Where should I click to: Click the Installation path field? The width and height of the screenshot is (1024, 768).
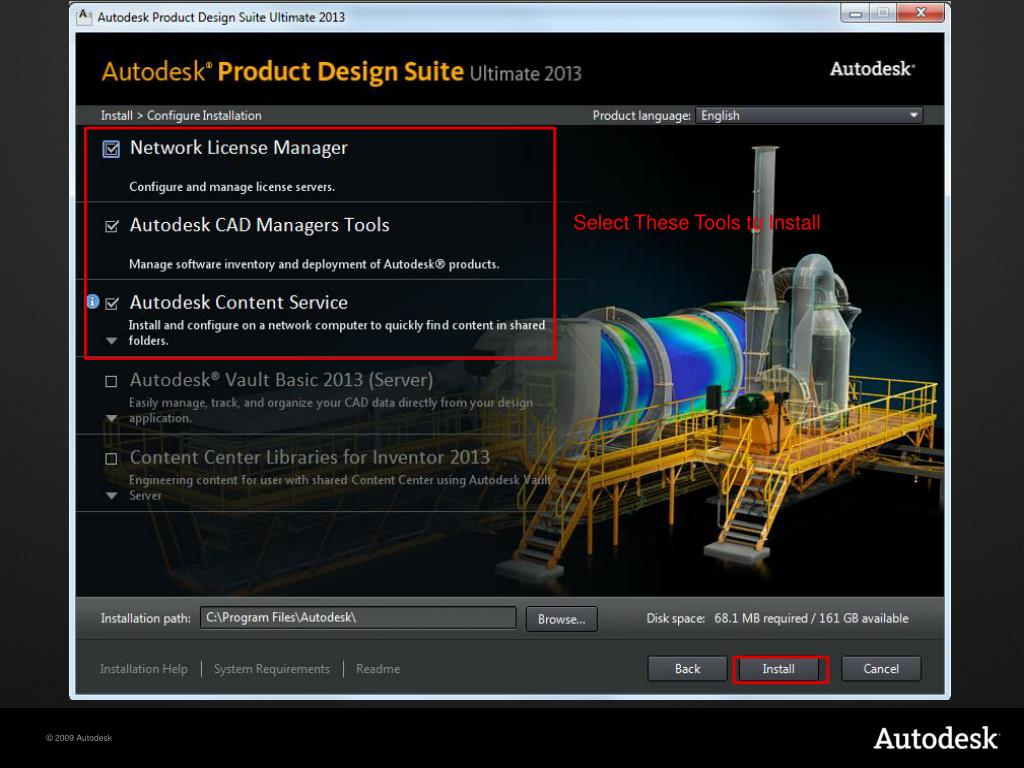click(x=358, y=618)
